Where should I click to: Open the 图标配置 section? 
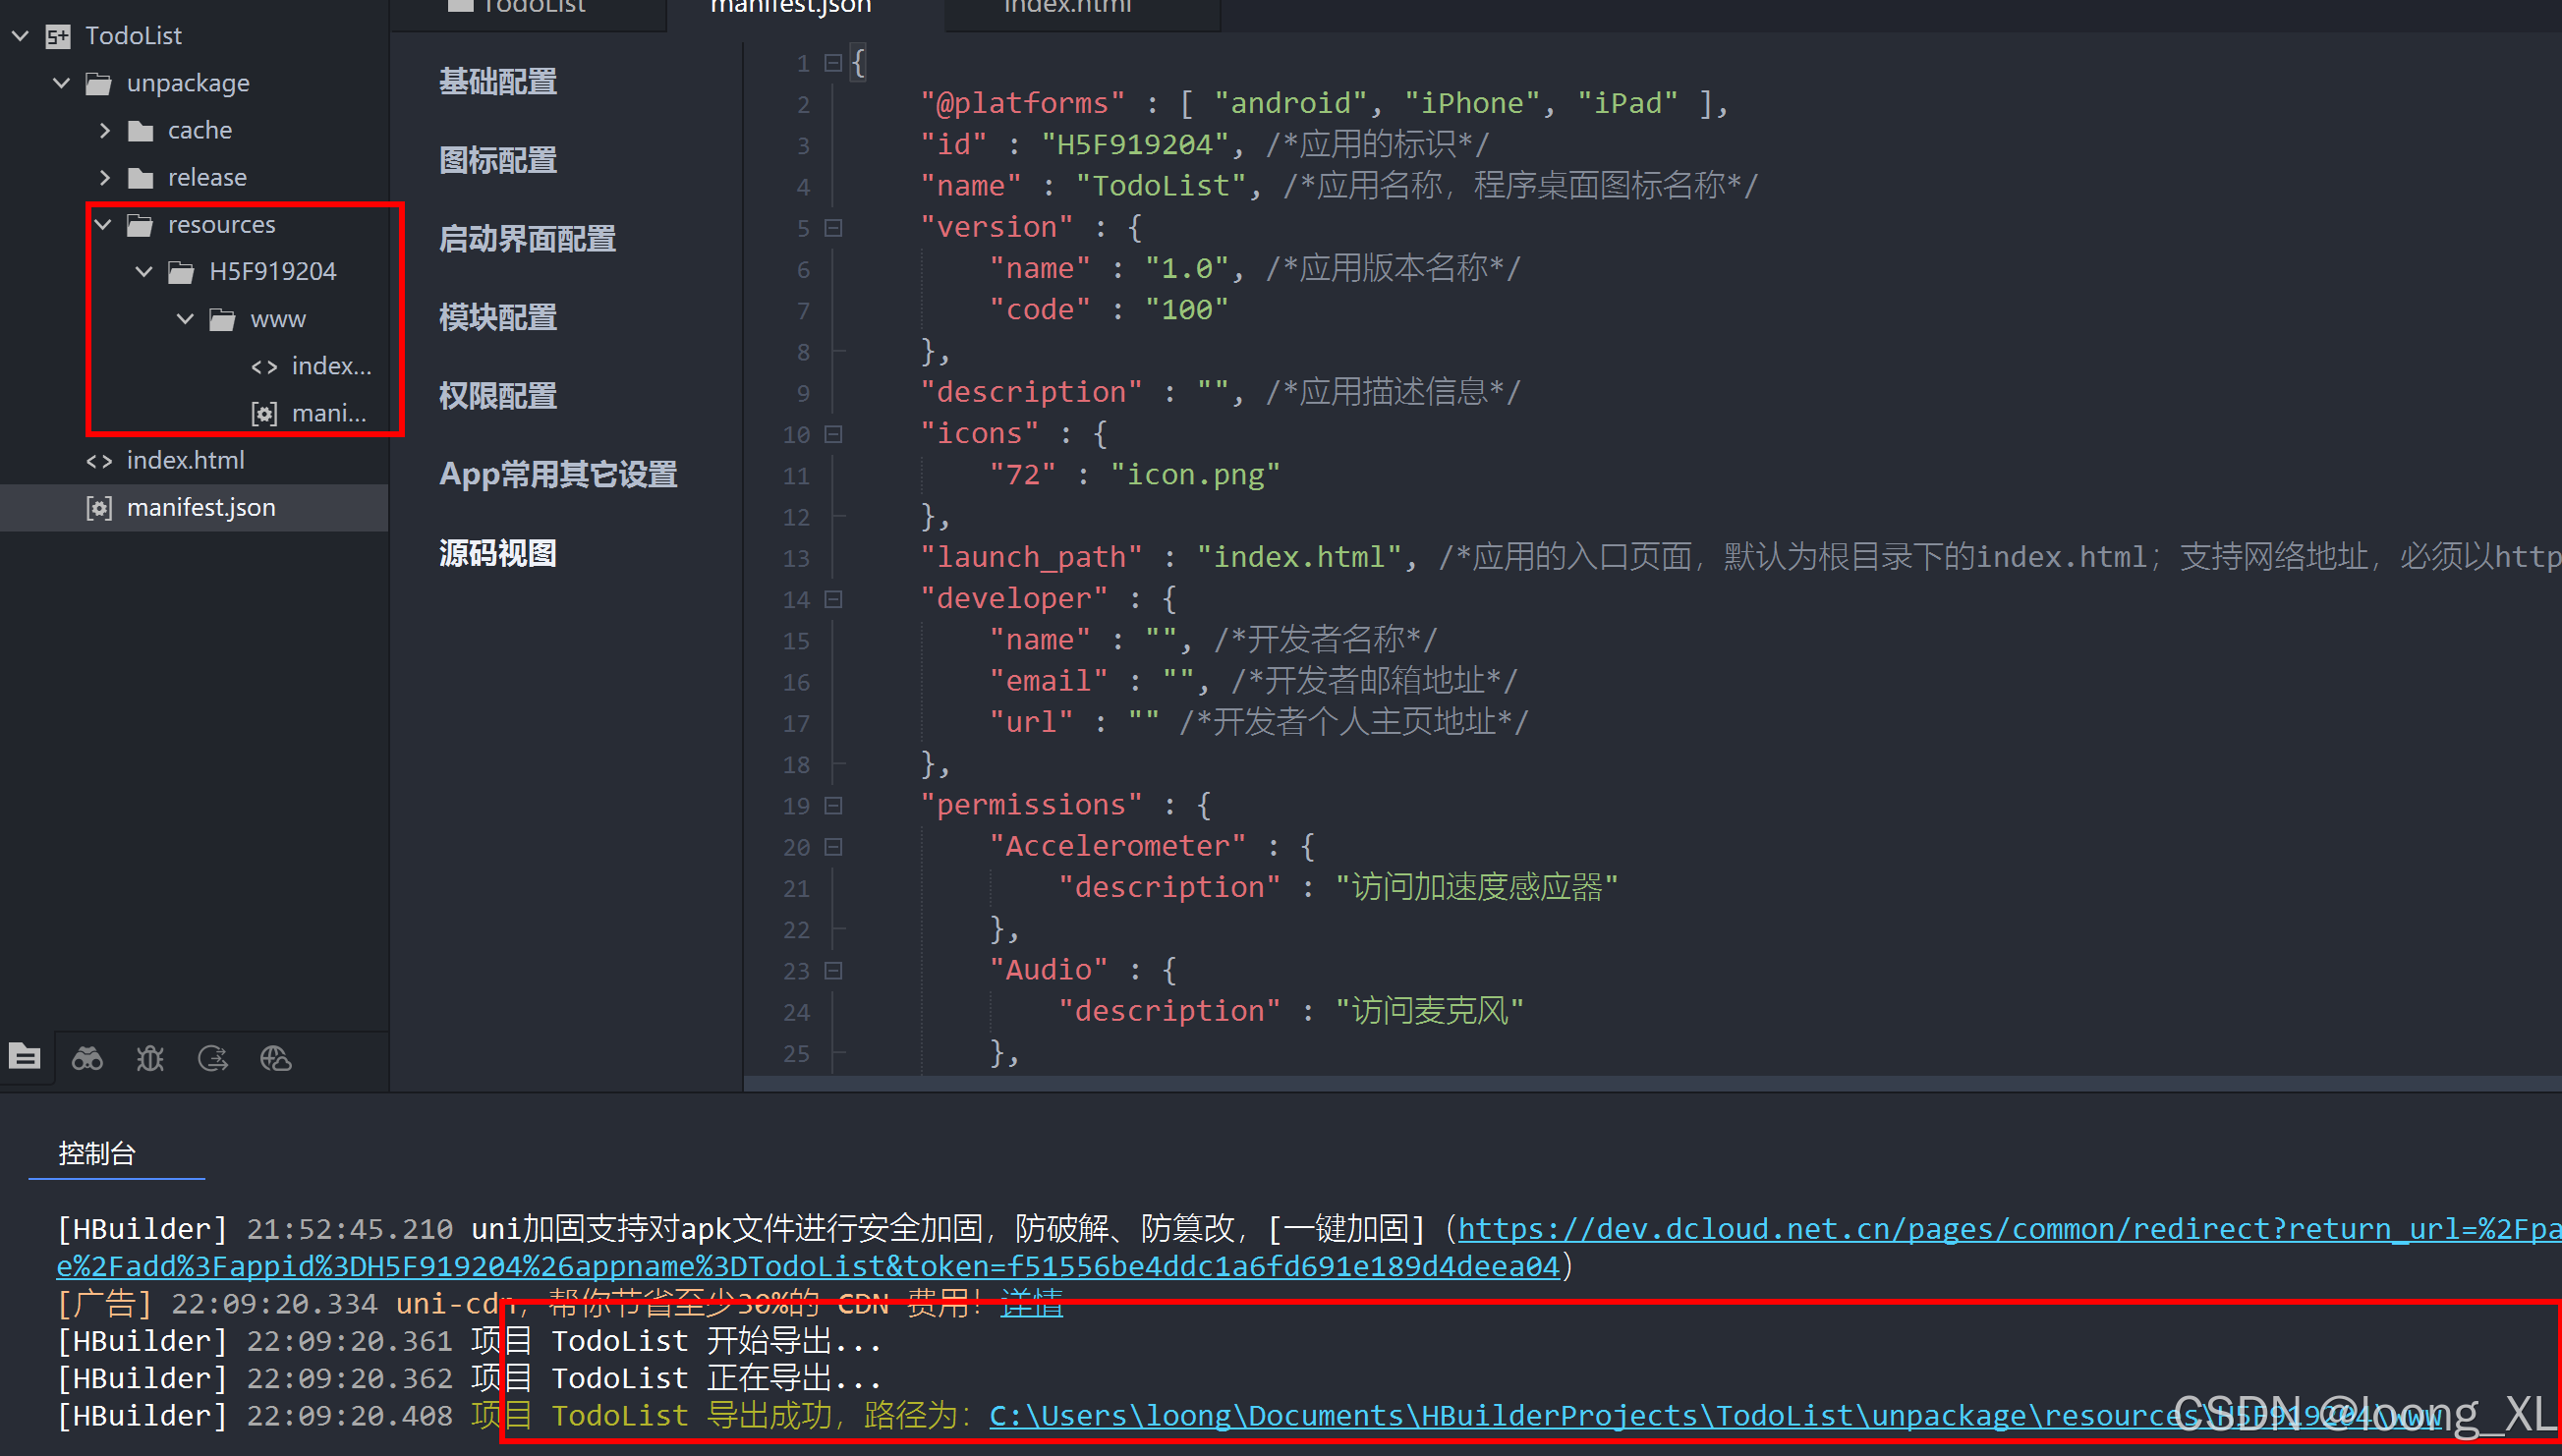[x=498, y=160]
